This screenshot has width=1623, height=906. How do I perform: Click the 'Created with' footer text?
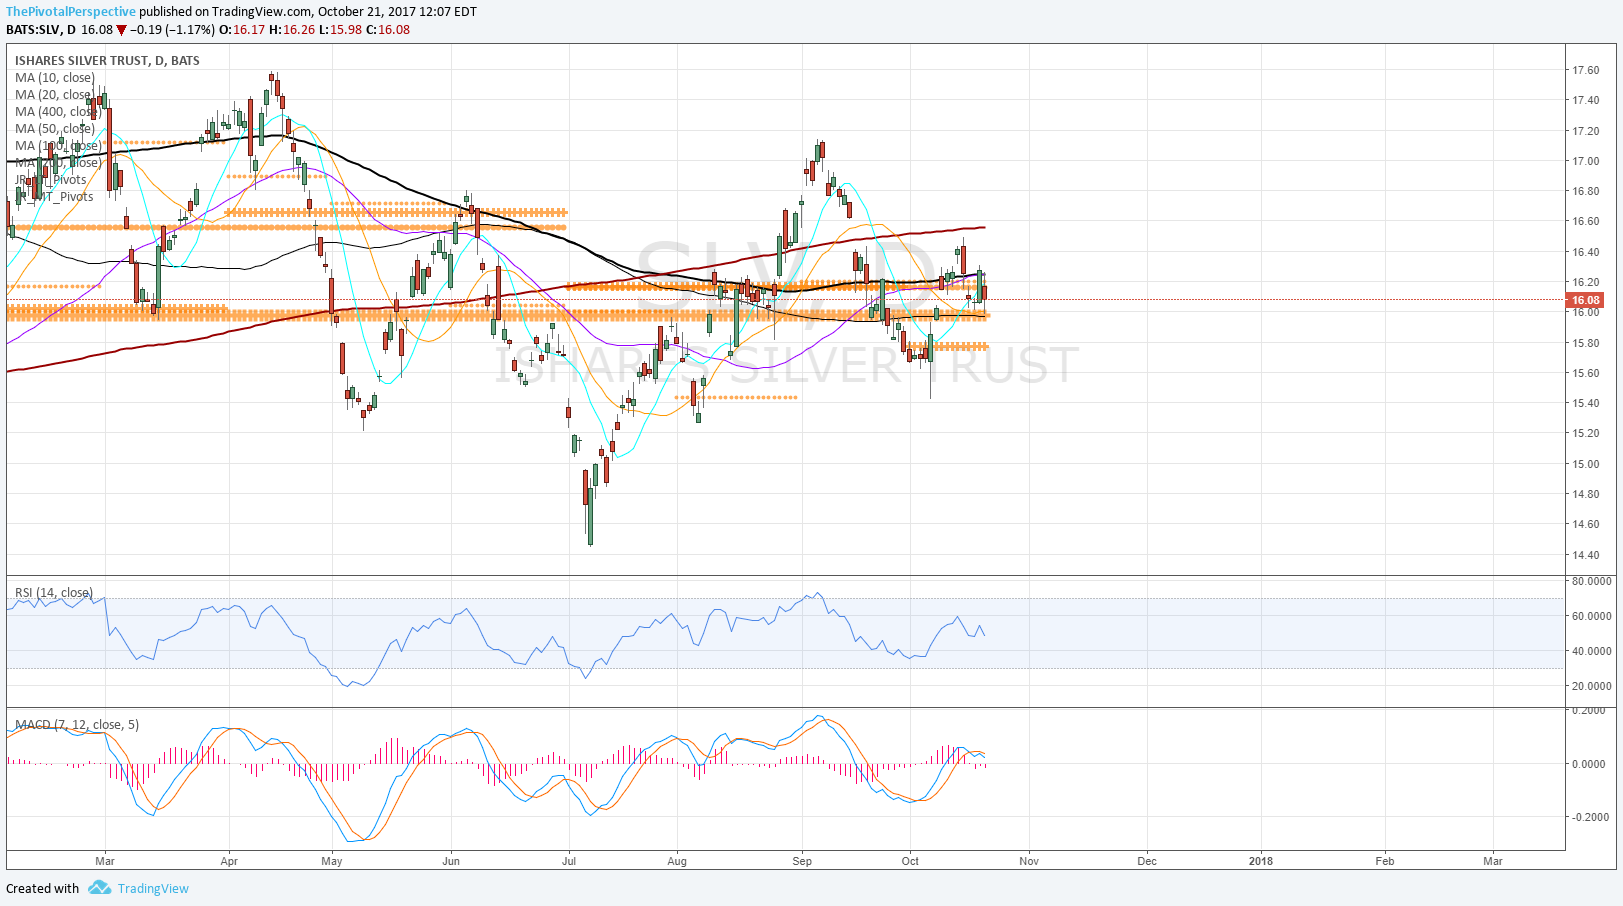(x=42, y=888)
